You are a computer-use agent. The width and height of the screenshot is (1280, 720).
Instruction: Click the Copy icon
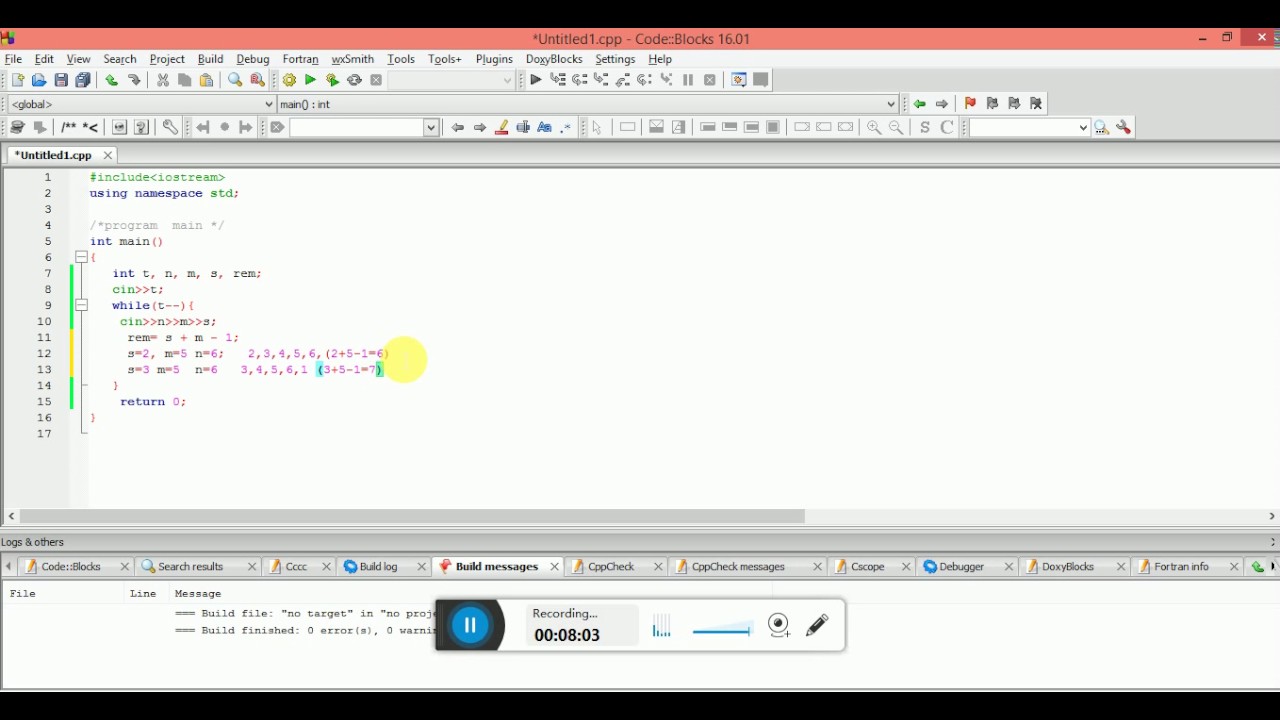coord(184,80)
